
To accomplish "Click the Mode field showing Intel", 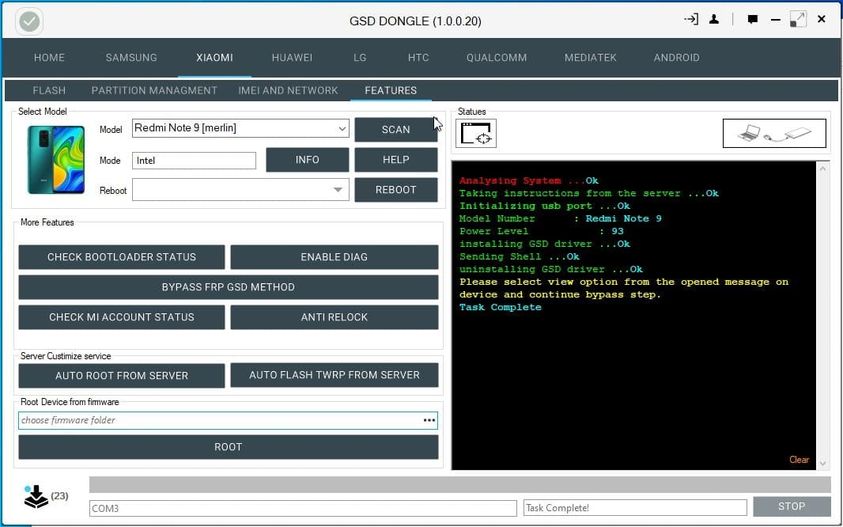I will coord(194,160).
